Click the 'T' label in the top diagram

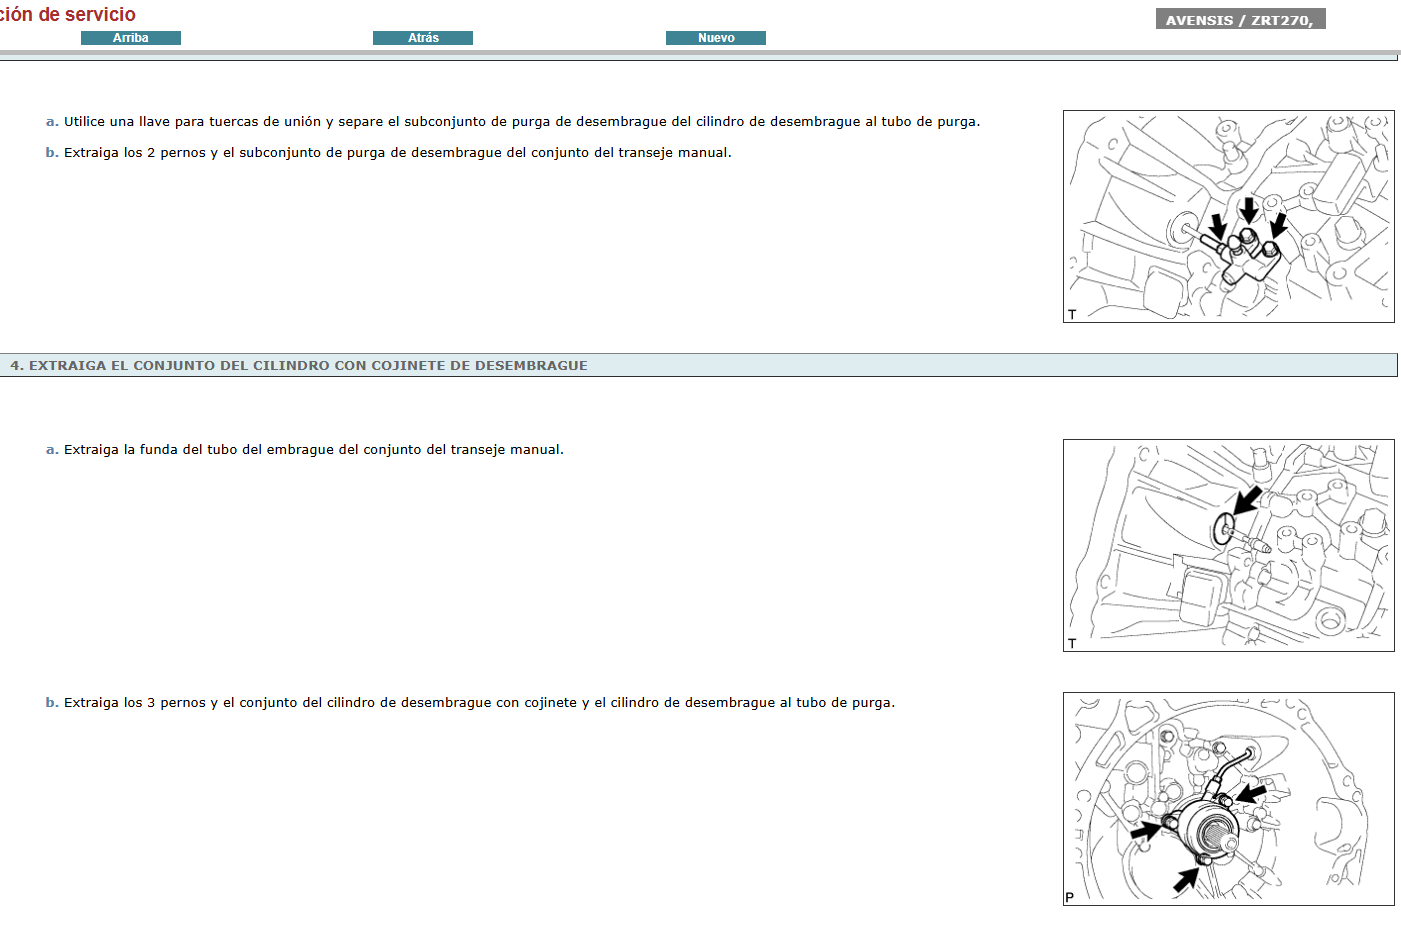(x=1072, y=314)
